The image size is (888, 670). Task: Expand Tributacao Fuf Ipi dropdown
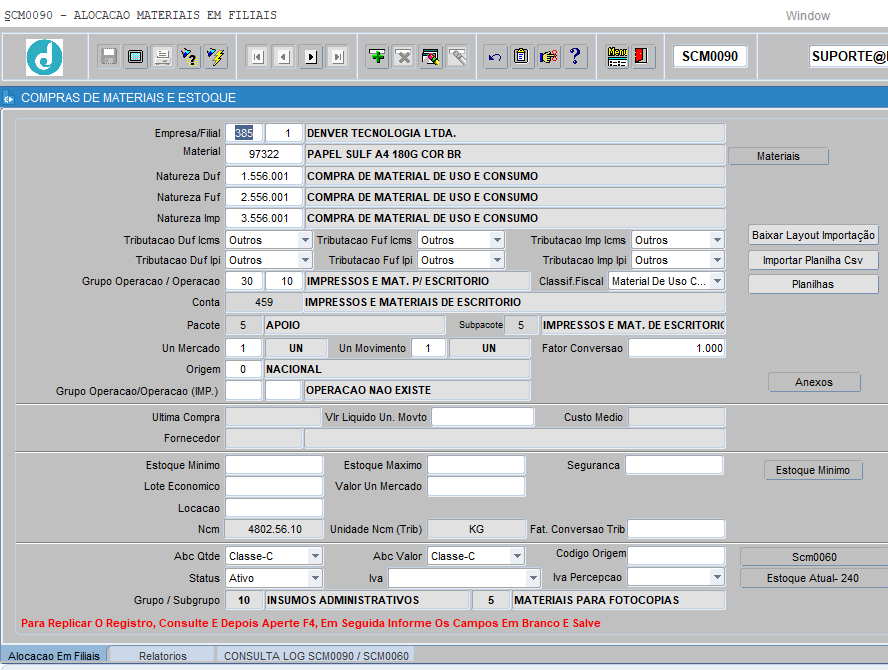tap(497, 260)
